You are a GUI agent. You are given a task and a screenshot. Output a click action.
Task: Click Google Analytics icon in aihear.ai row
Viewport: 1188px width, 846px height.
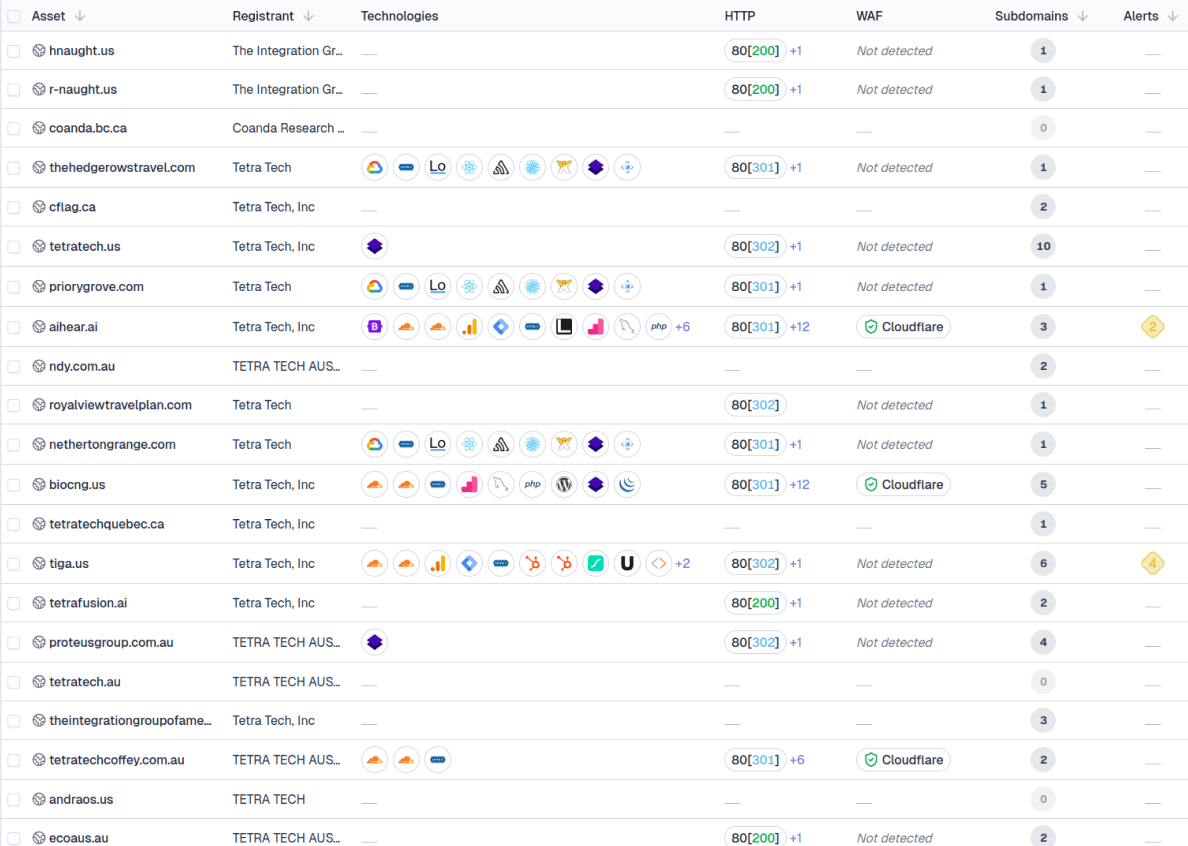[470, 326]
